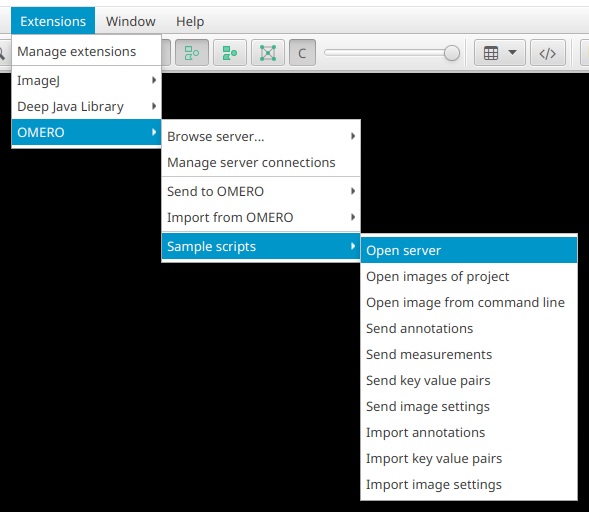Image resolution: width=589 pixels, height=512 pixels.
Task: Choose Manage server connections
Action: [x=261, y=162]
